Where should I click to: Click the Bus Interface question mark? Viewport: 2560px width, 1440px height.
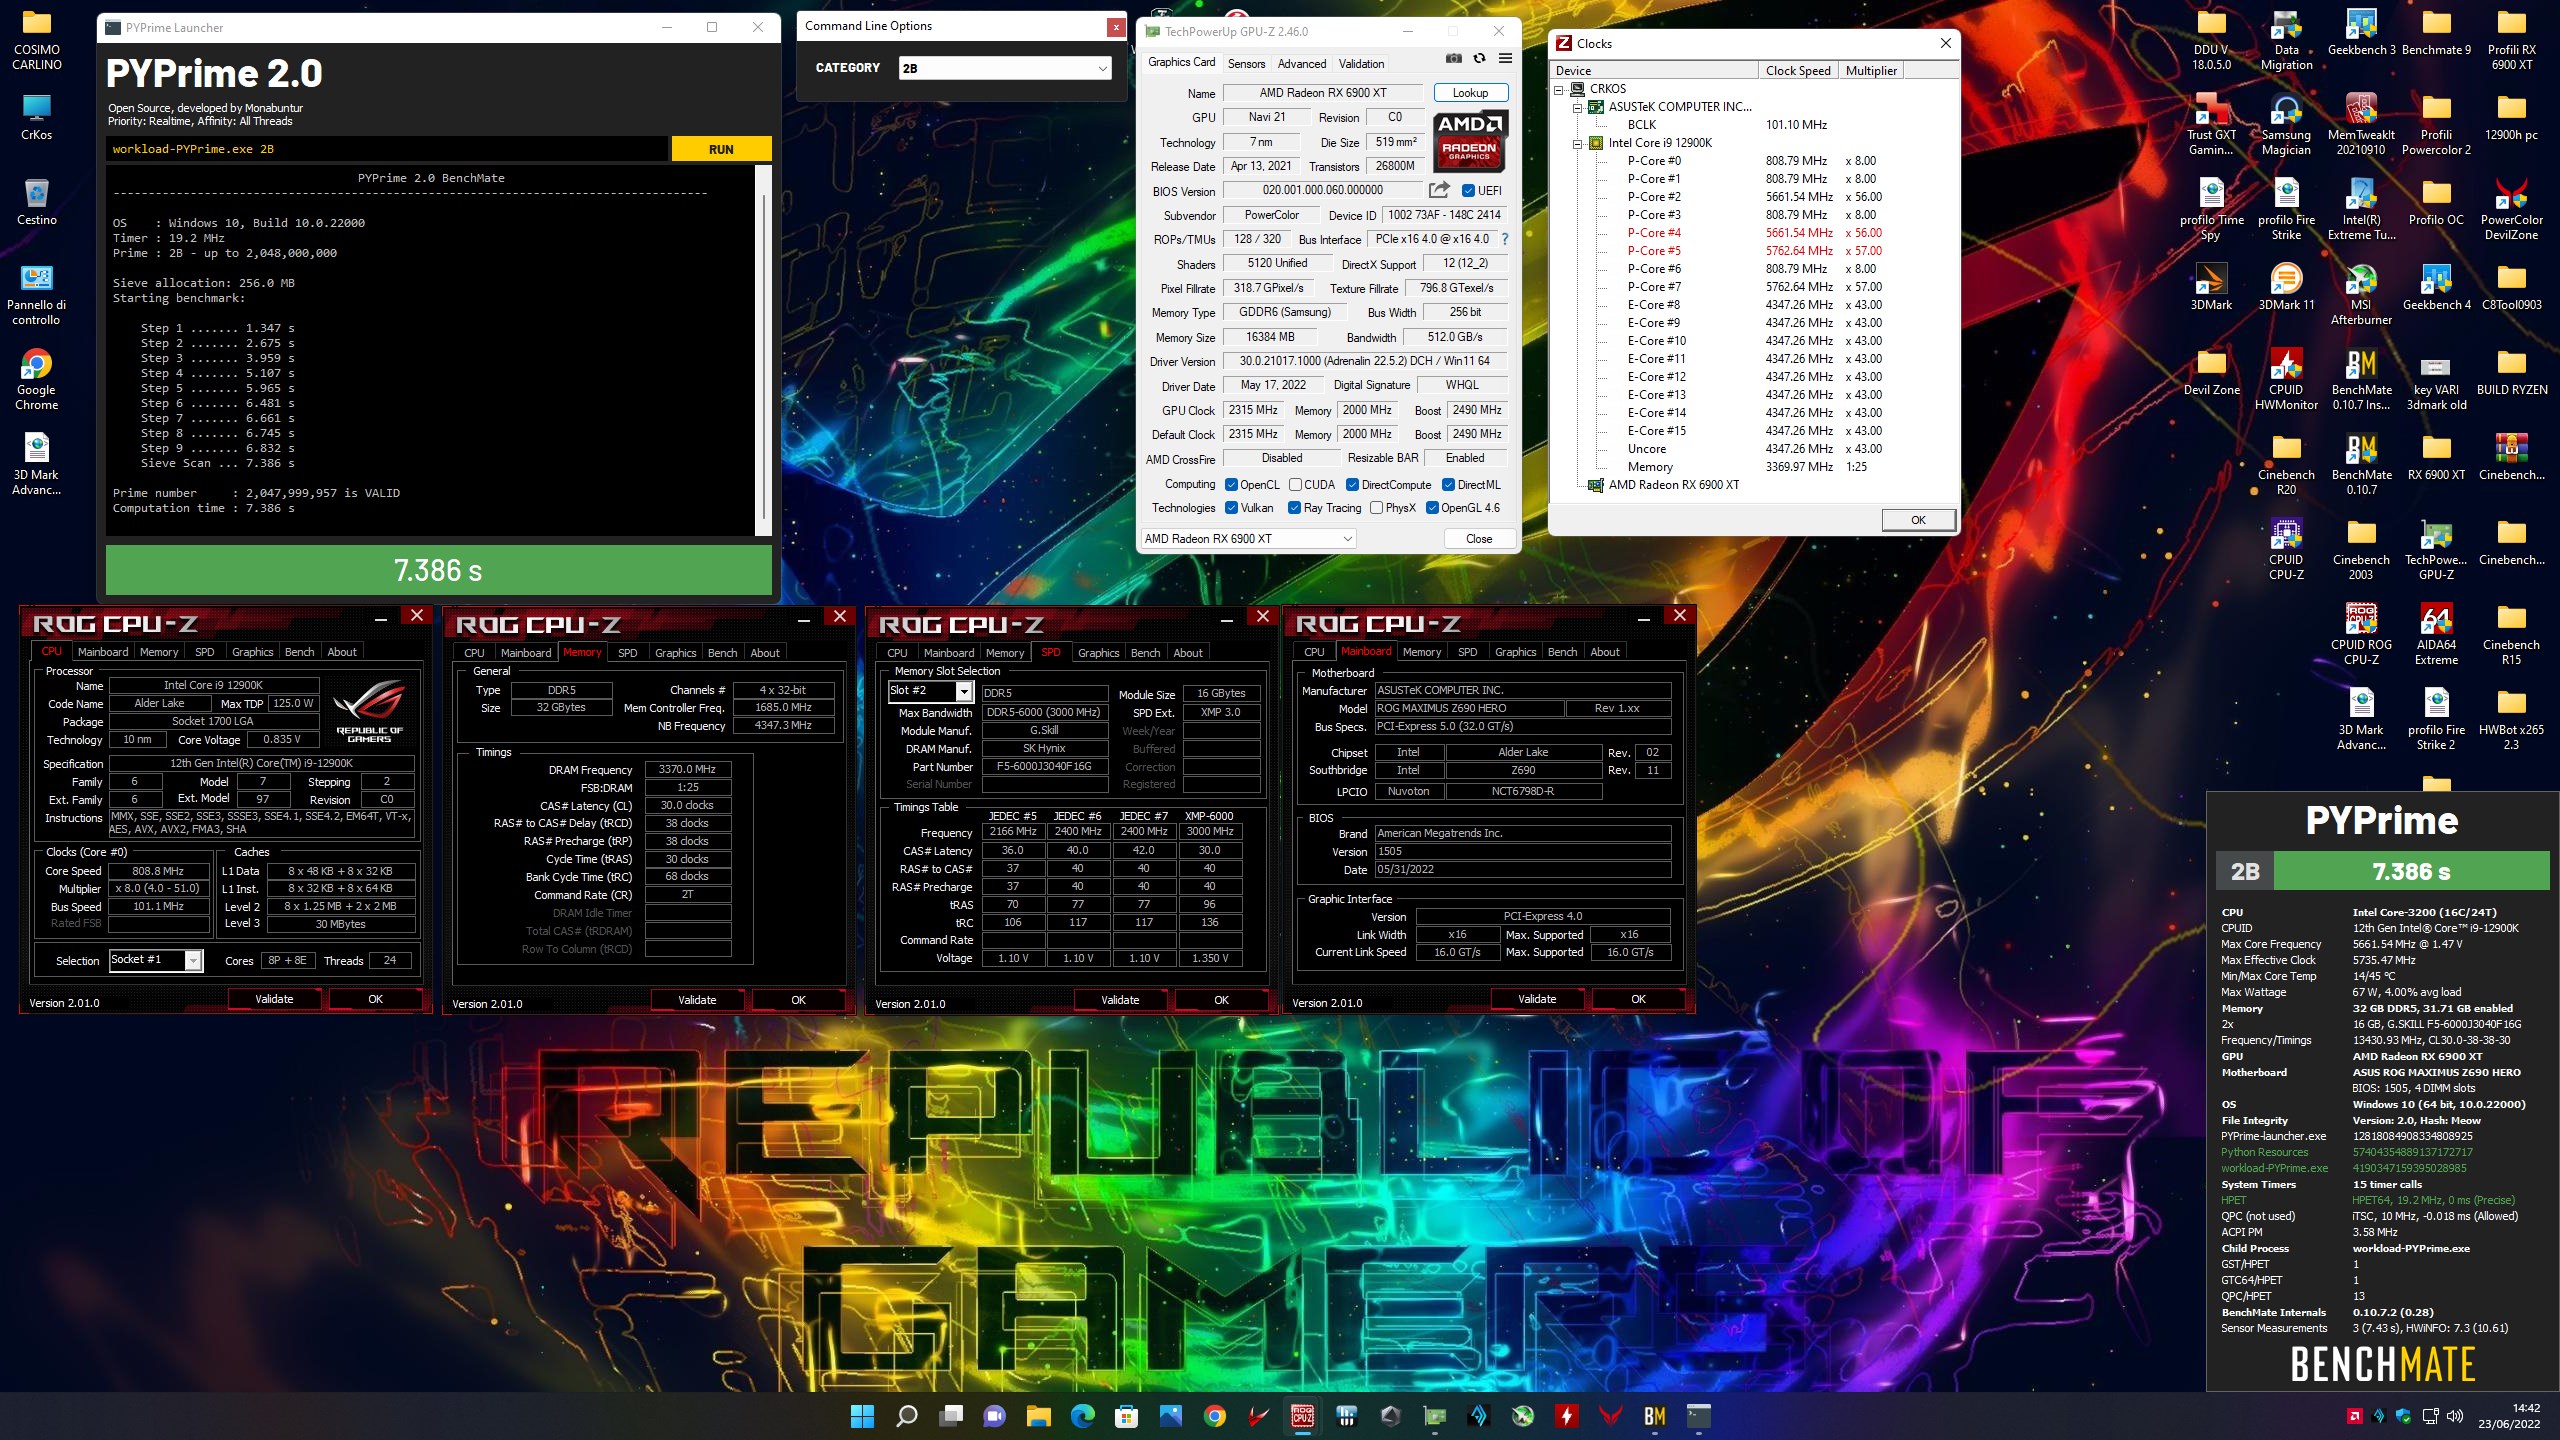tap(1505, 239)
